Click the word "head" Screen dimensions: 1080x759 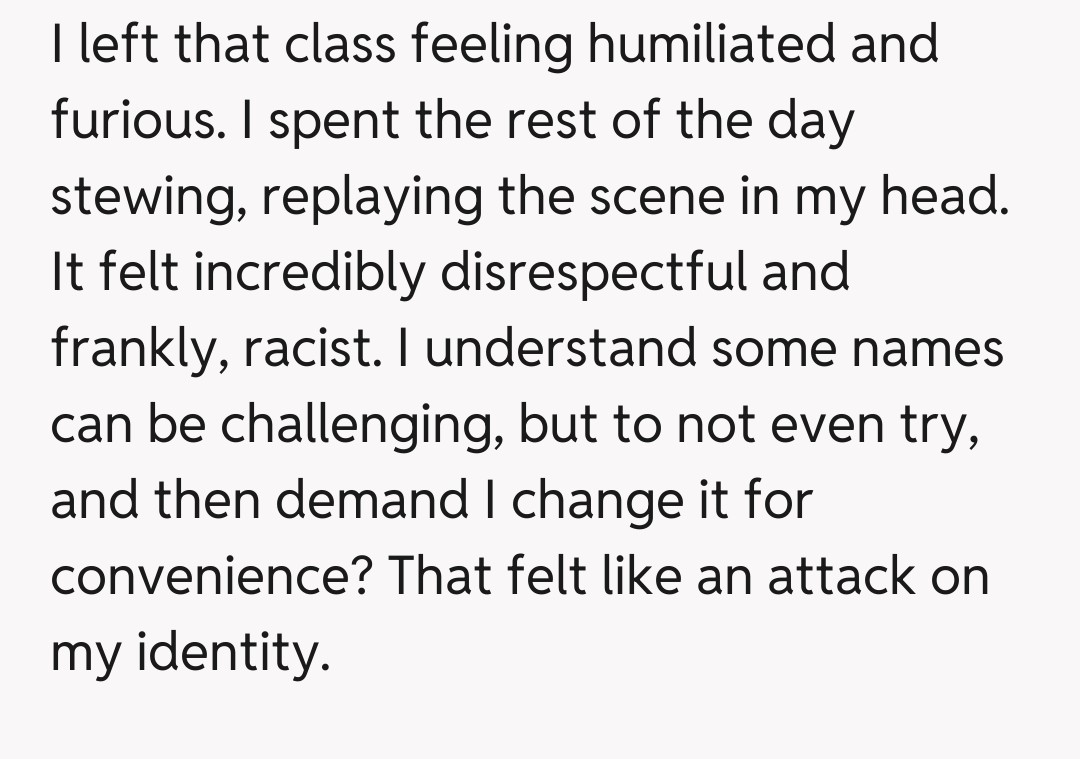943,197
